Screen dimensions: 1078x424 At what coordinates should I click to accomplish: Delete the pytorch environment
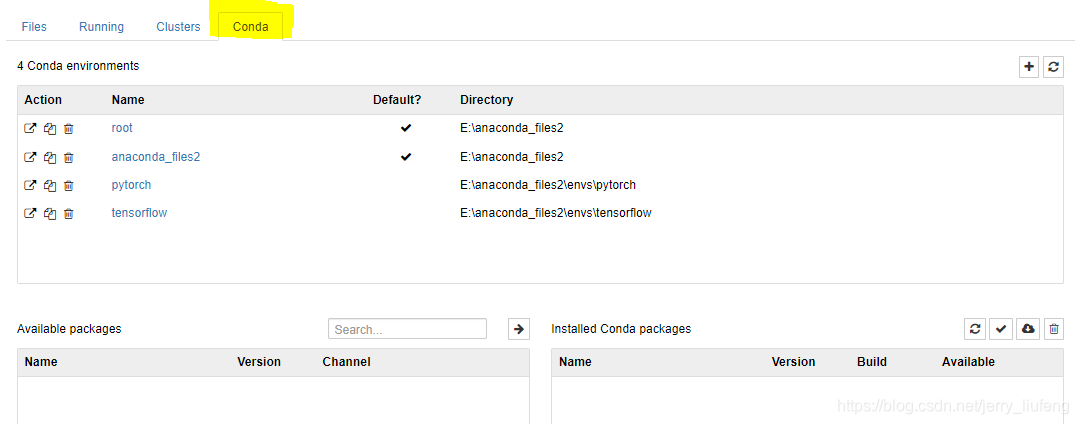(69, 186)
